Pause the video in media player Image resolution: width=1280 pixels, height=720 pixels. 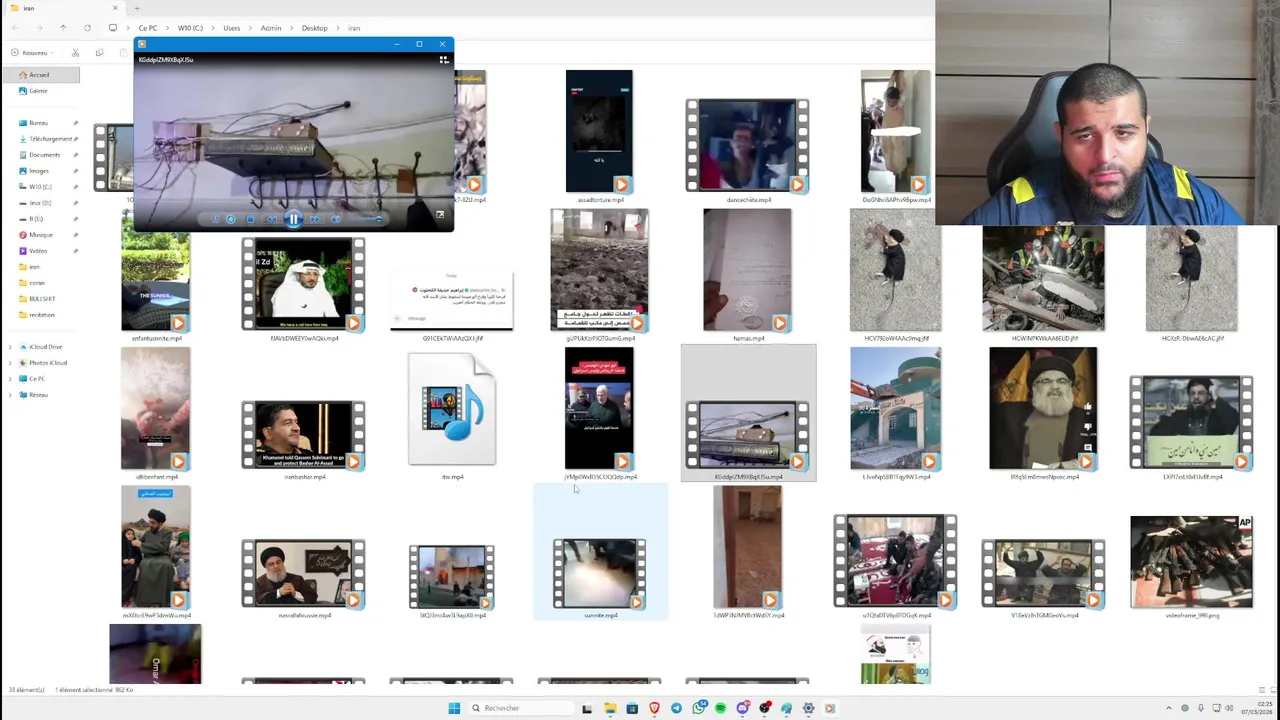(x=293, y=219)
